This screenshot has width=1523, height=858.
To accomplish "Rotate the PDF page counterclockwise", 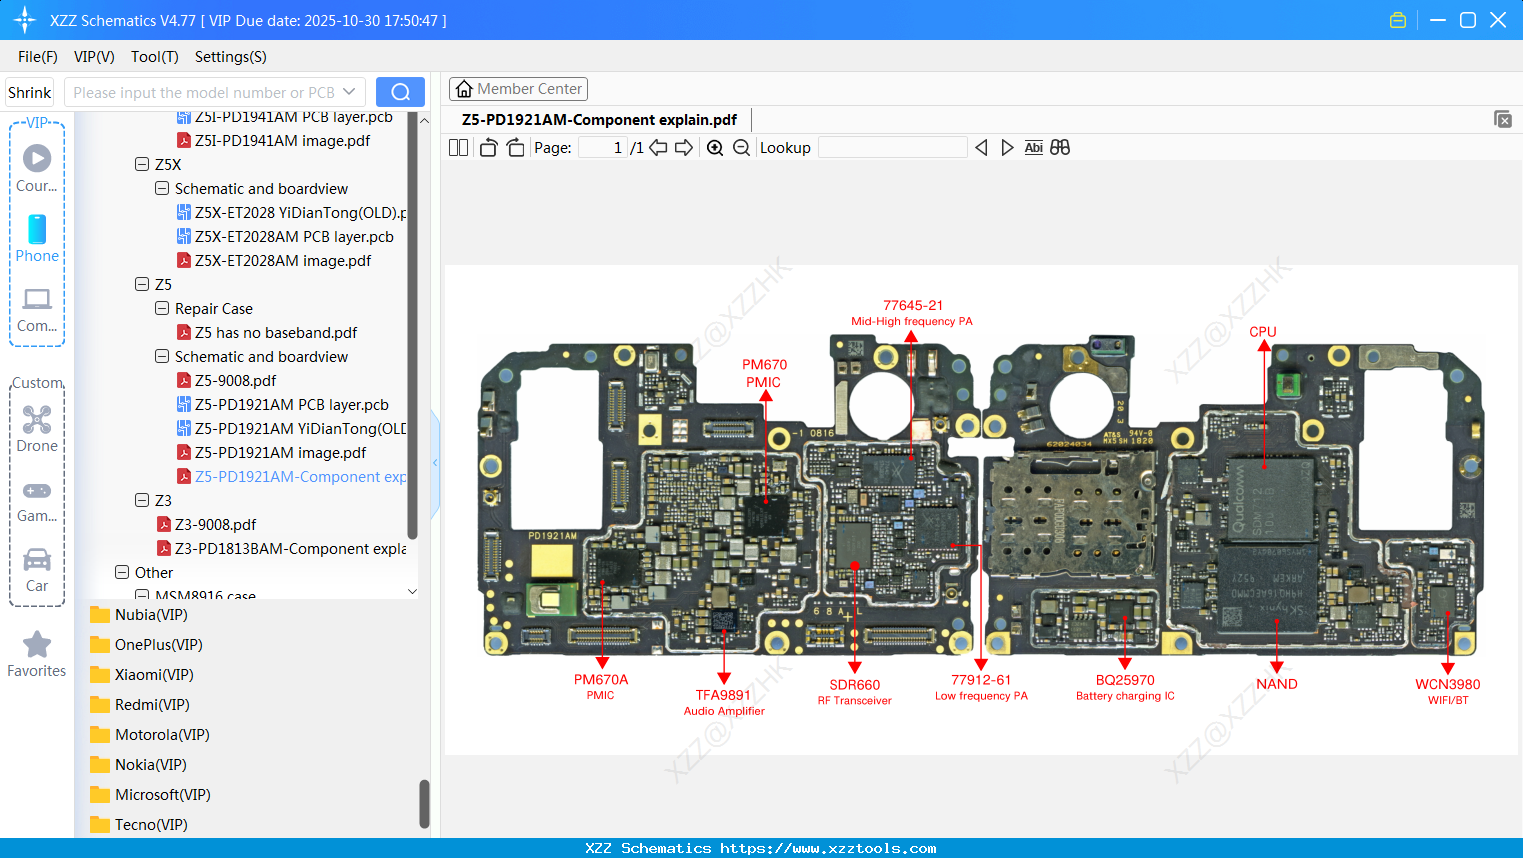I will 487,147.
